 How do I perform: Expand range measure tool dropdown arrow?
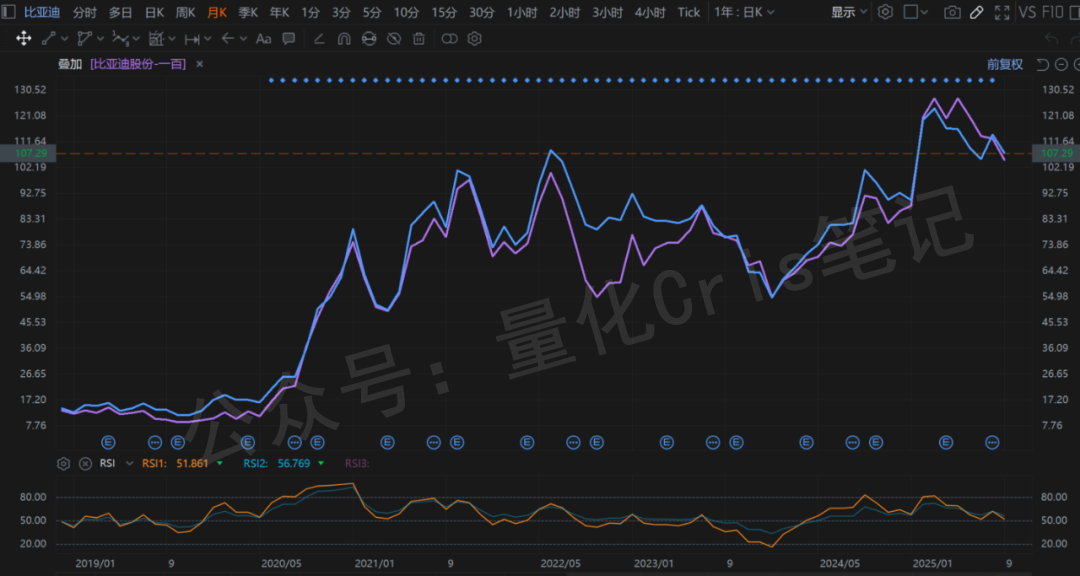(208, 39)
